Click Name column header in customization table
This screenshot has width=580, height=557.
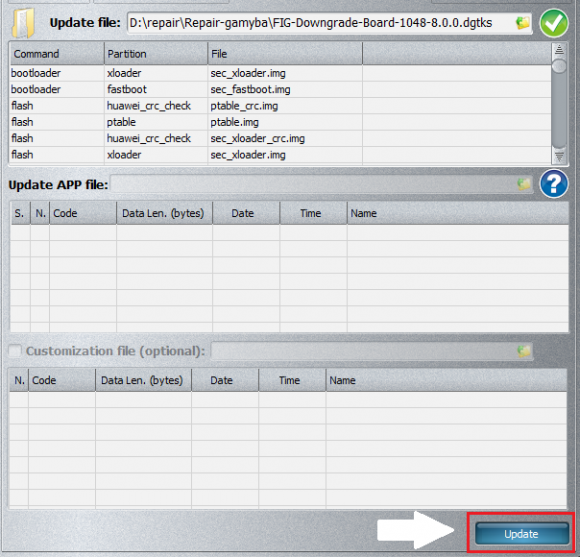click(446, 380)
